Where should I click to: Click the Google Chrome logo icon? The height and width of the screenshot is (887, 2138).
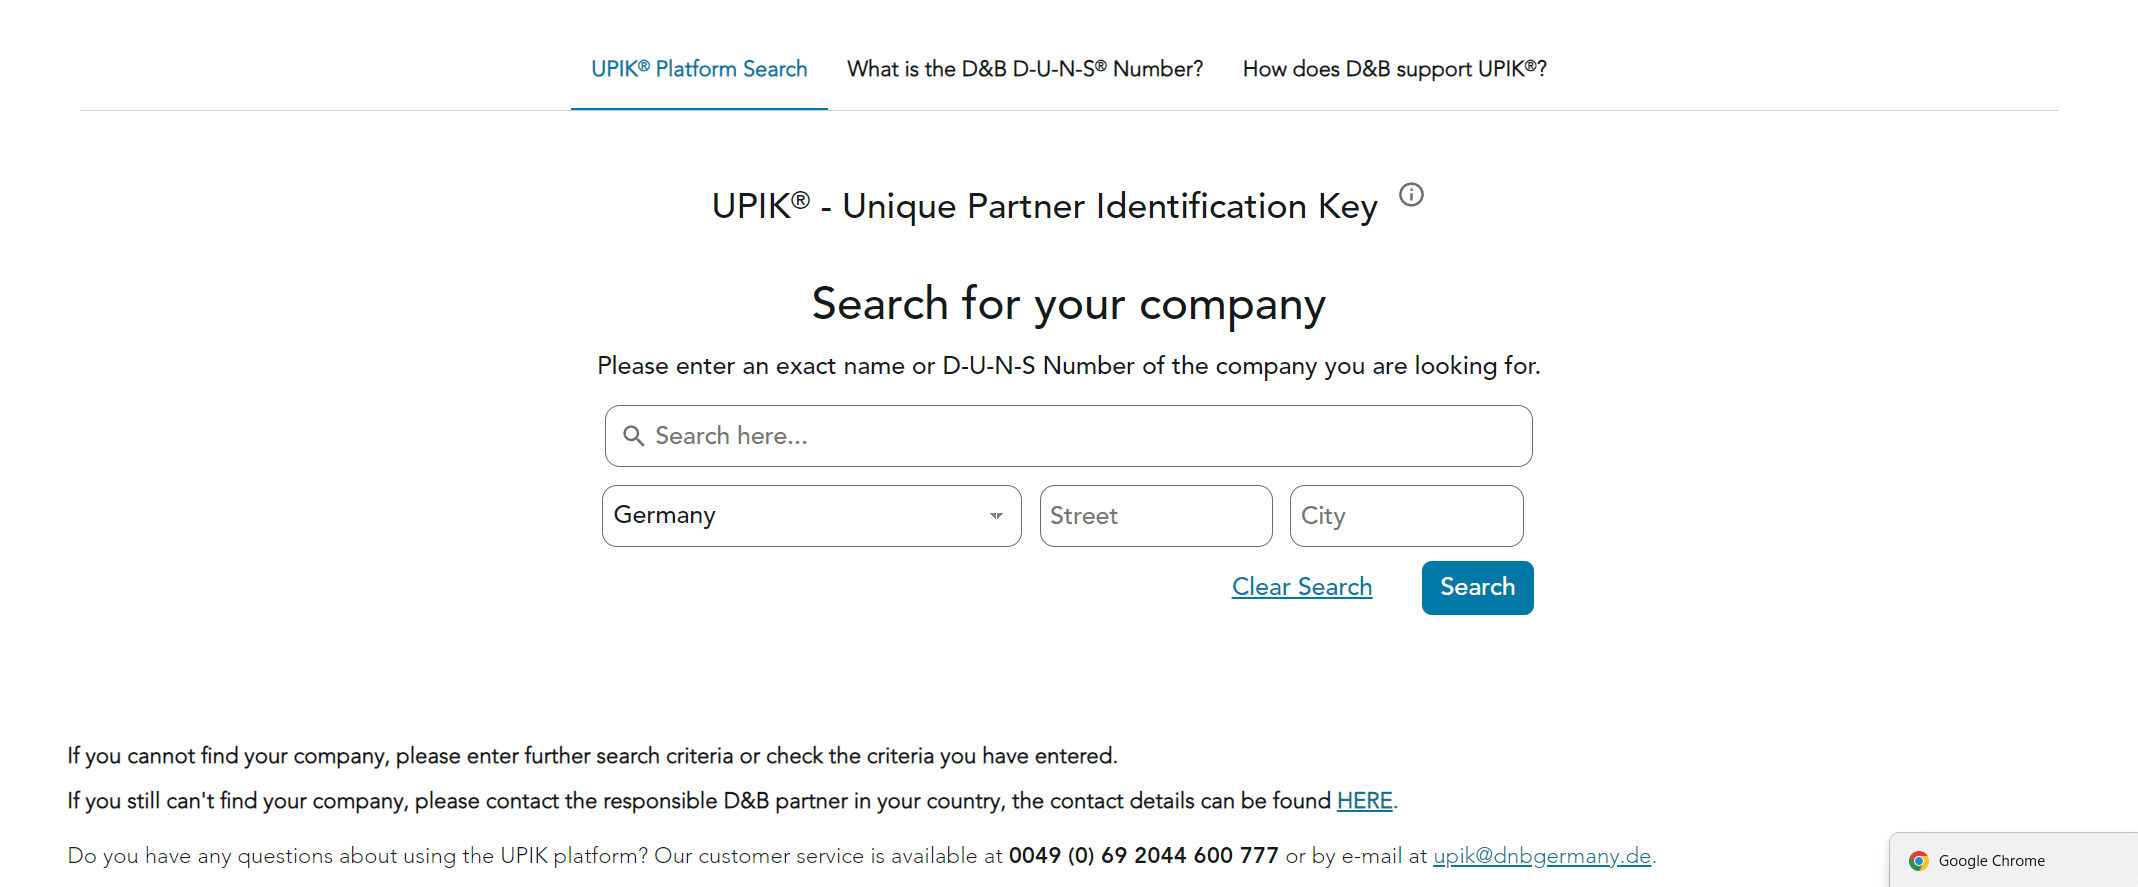pos(1918,860)
